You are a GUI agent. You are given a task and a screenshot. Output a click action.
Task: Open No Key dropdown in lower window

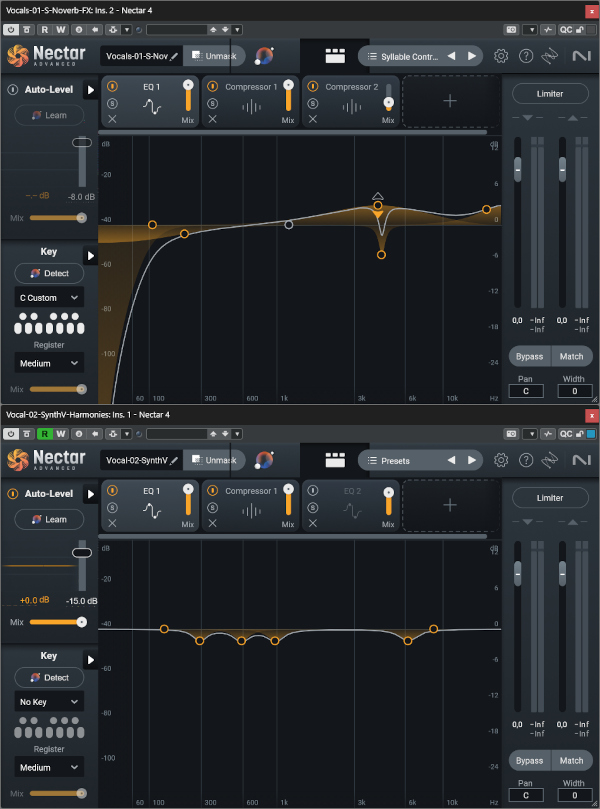(x=49, y=702)
